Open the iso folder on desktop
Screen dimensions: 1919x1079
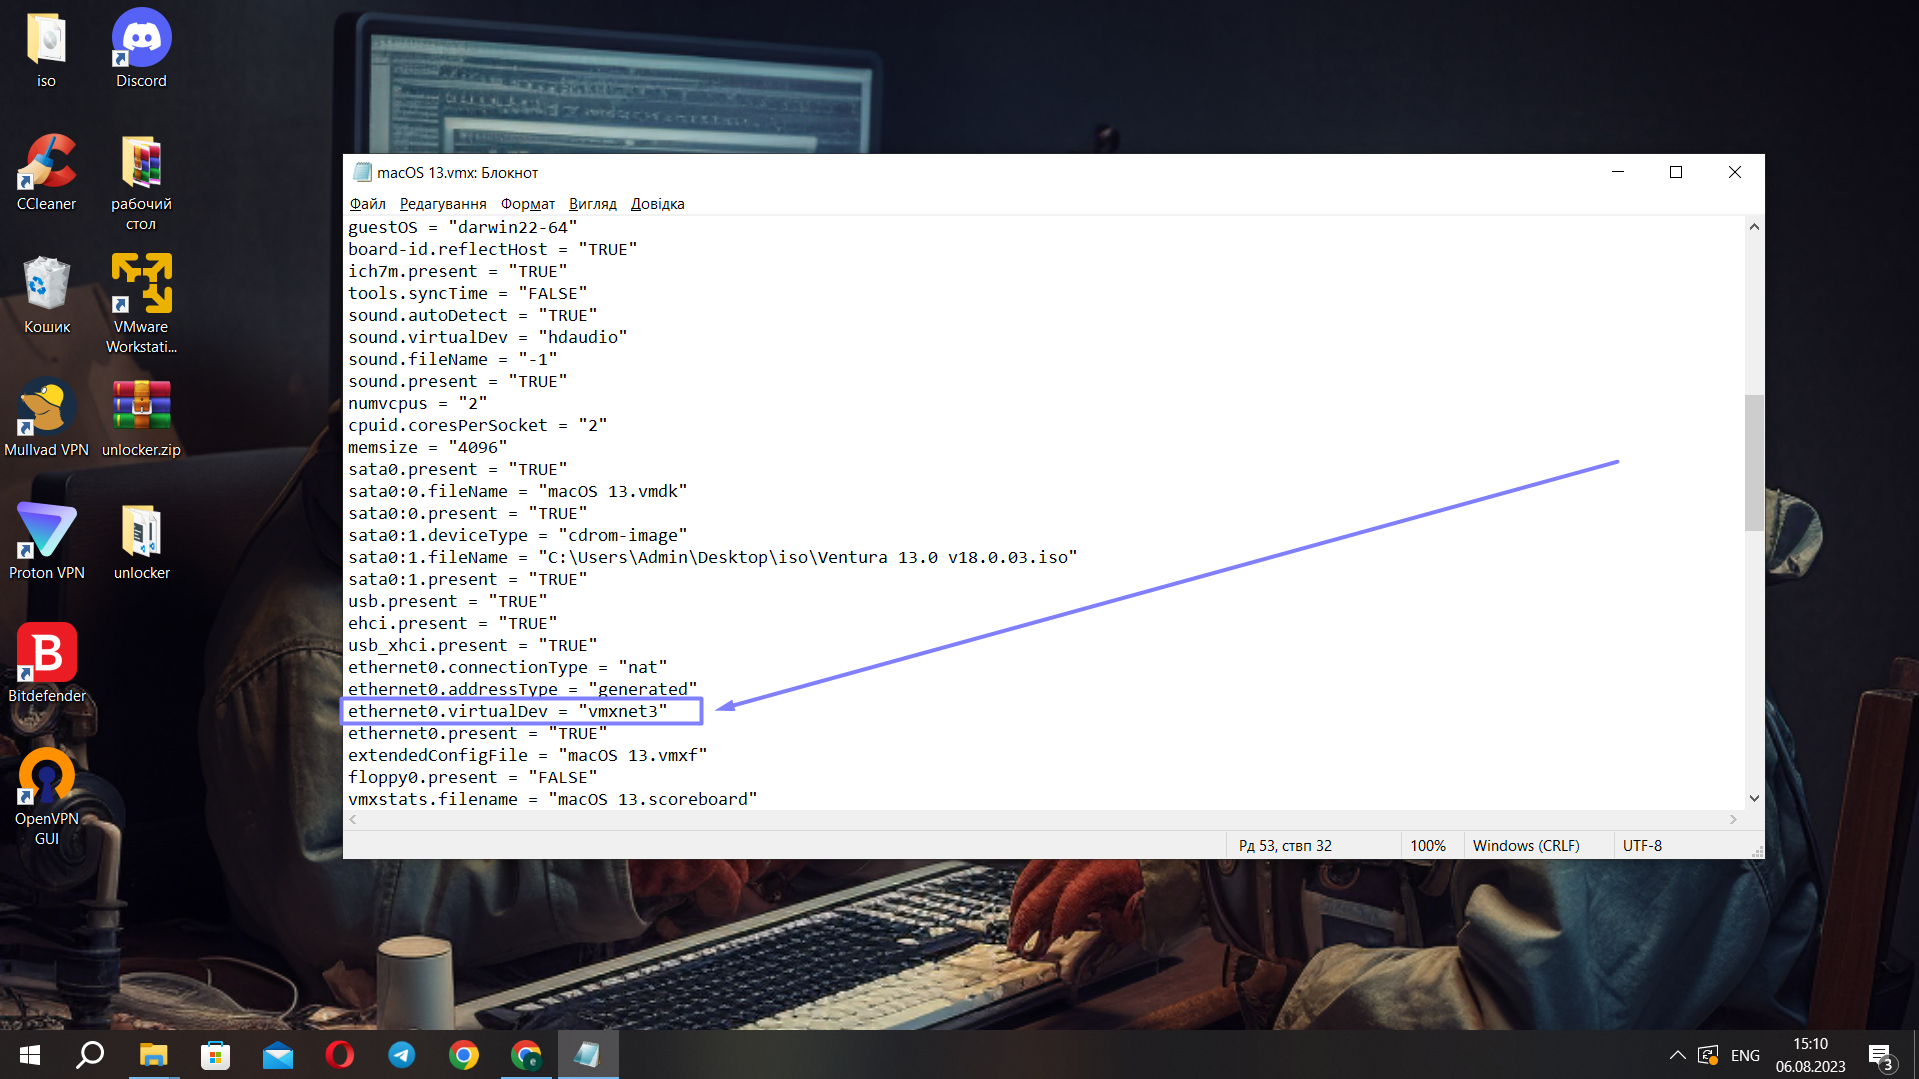[x=46, y=50]
